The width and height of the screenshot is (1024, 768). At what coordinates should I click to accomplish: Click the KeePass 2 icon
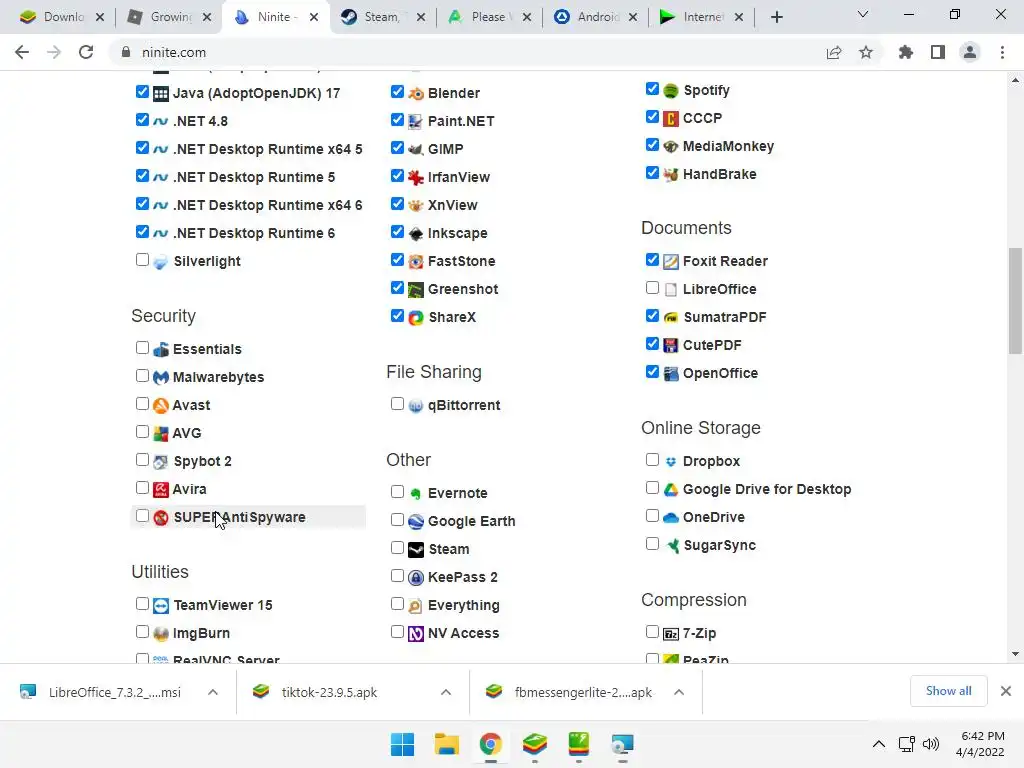pos(416,577)
